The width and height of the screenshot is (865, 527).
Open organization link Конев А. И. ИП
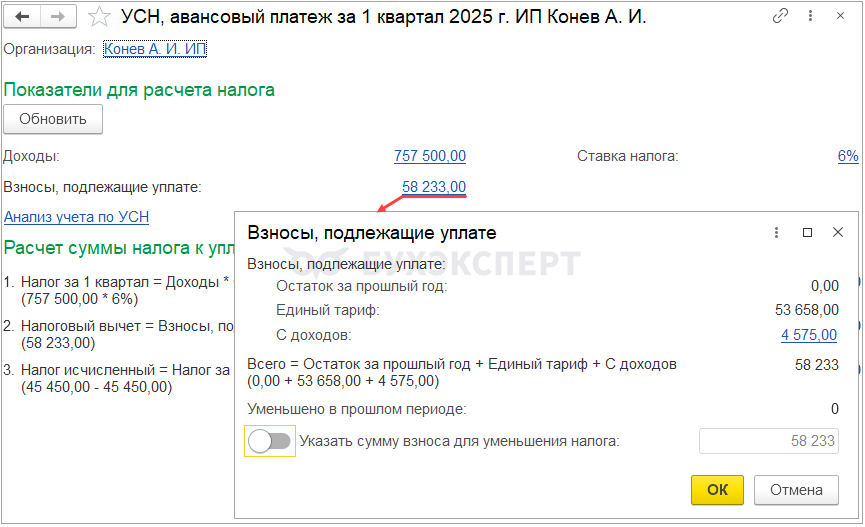[x=155, y=49]
